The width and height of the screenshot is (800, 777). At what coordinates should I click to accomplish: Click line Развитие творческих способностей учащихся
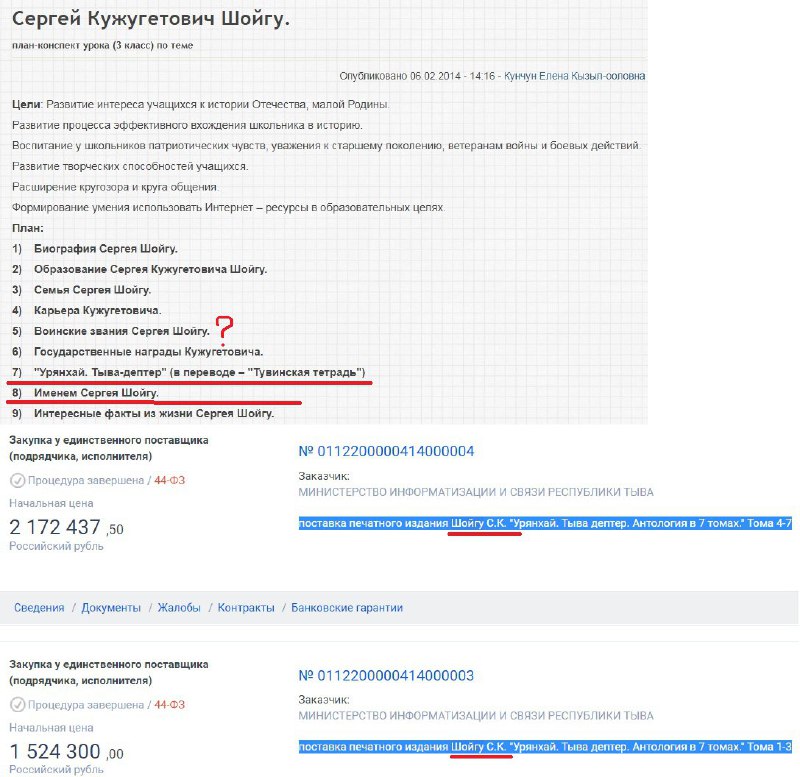coord(130,166)
